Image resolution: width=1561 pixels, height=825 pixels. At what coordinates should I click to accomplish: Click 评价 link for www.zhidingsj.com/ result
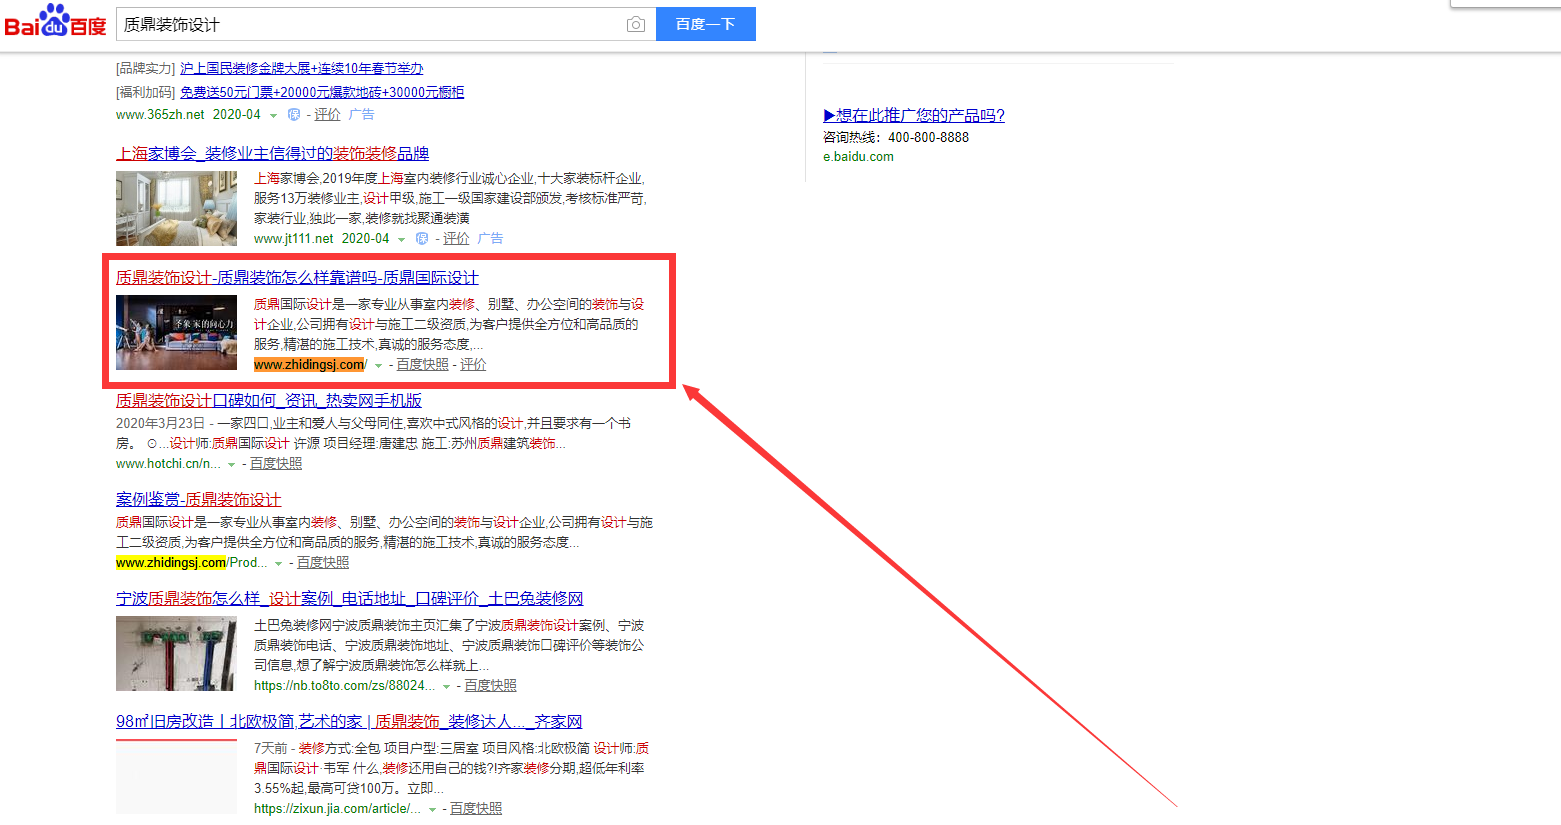(x=473, y=365)
